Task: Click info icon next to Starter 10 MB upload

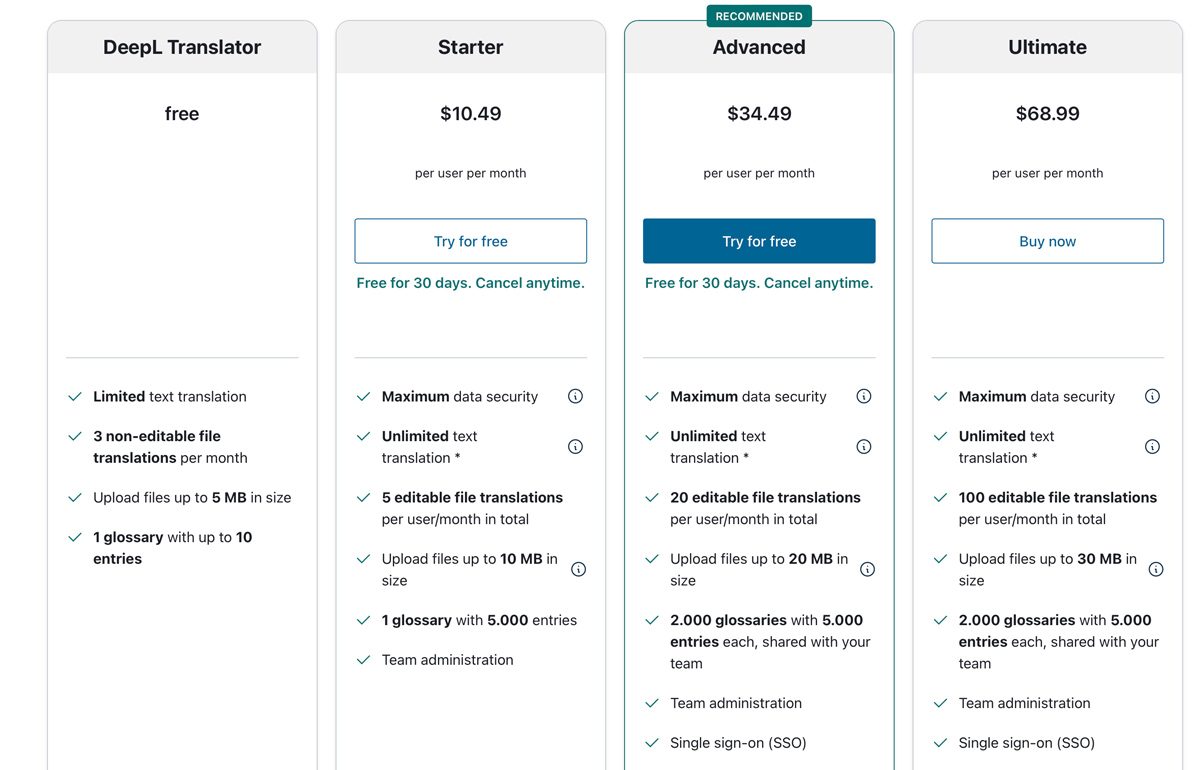Action: click(578, 569)
